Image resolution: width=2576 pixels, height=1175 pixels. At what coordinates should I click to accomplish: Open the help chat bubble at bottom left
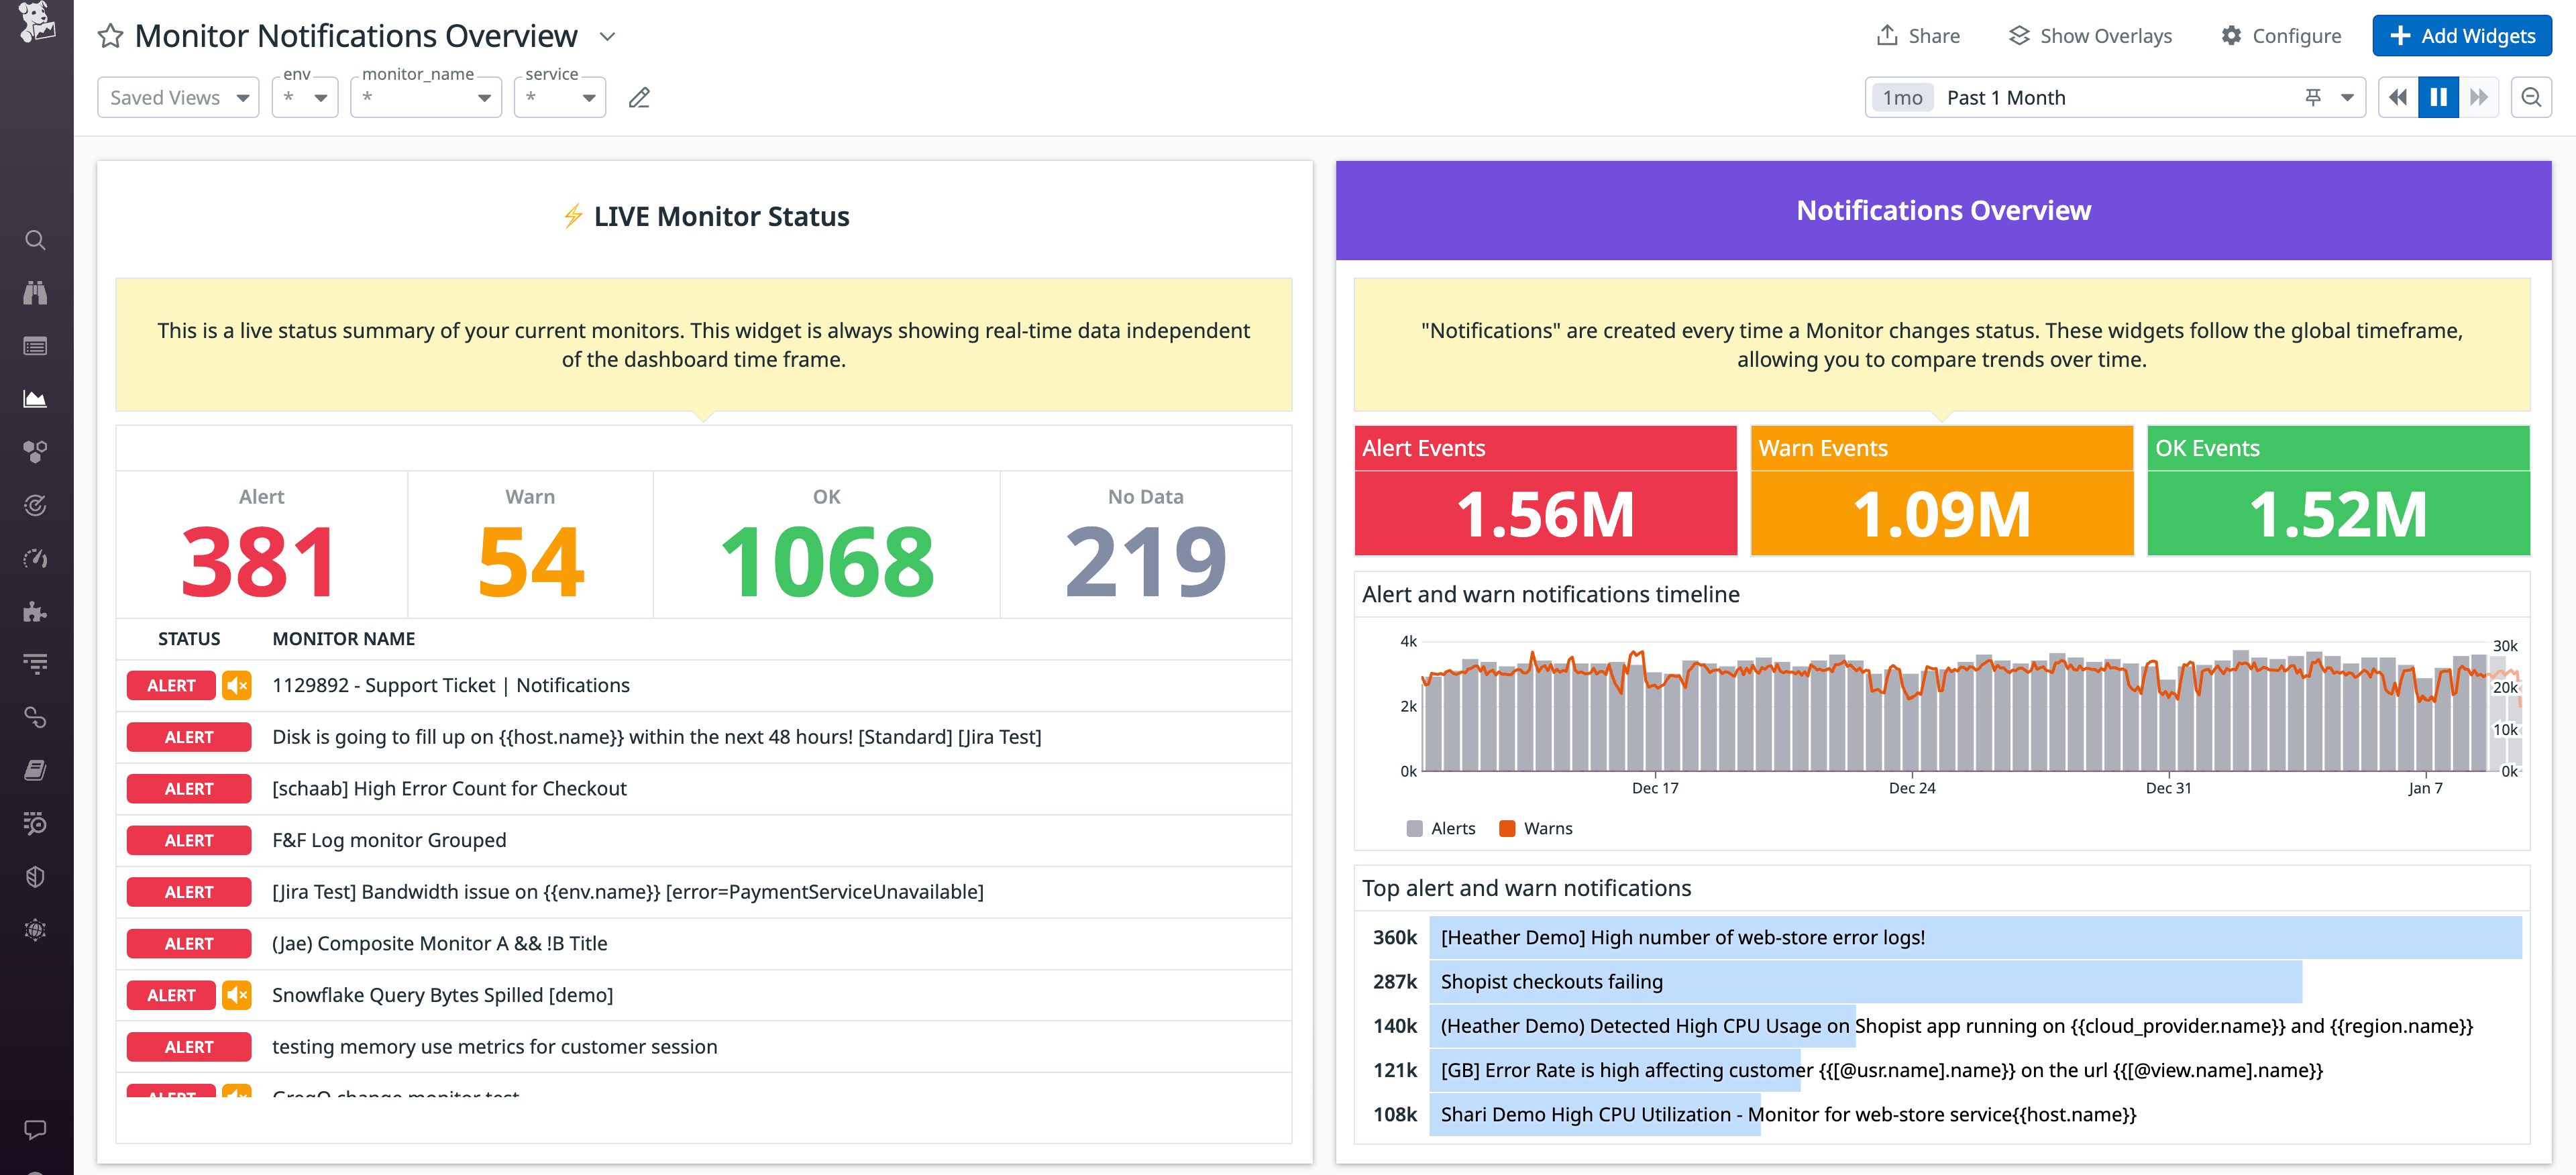36,1130
